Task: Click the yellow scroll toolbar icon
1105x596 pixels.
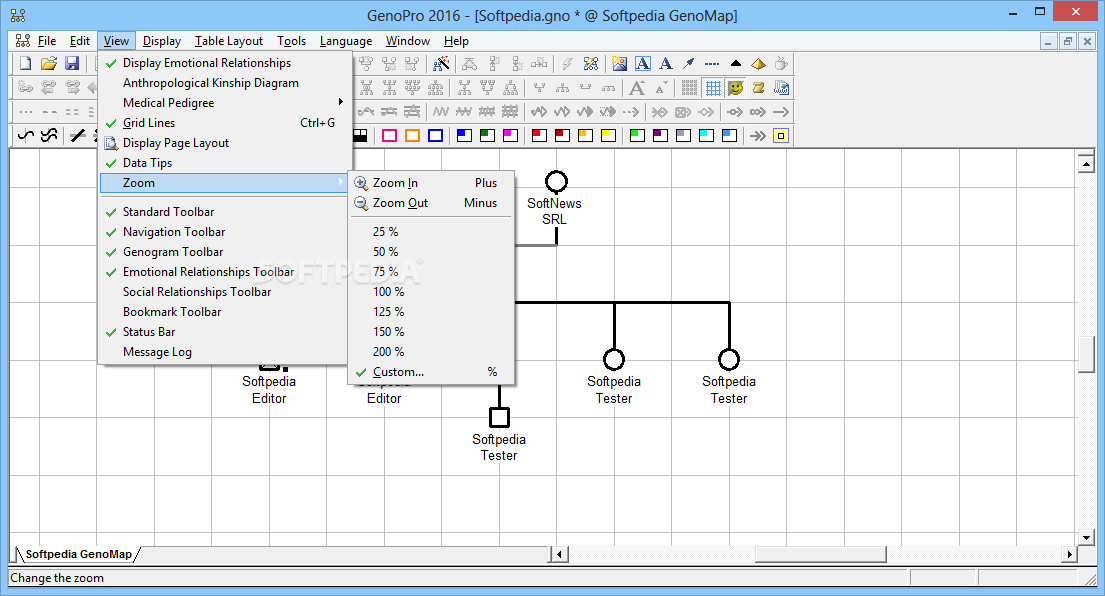Action: (x=758, y=88)
